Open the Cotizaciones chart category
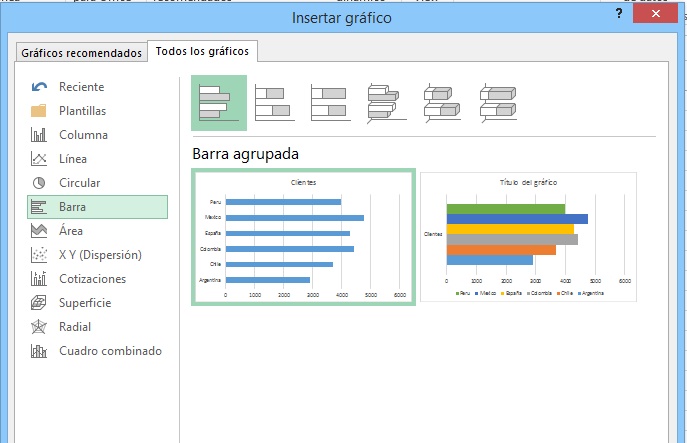The height and width of the screenshot is (443, 687). click(92, 279)
